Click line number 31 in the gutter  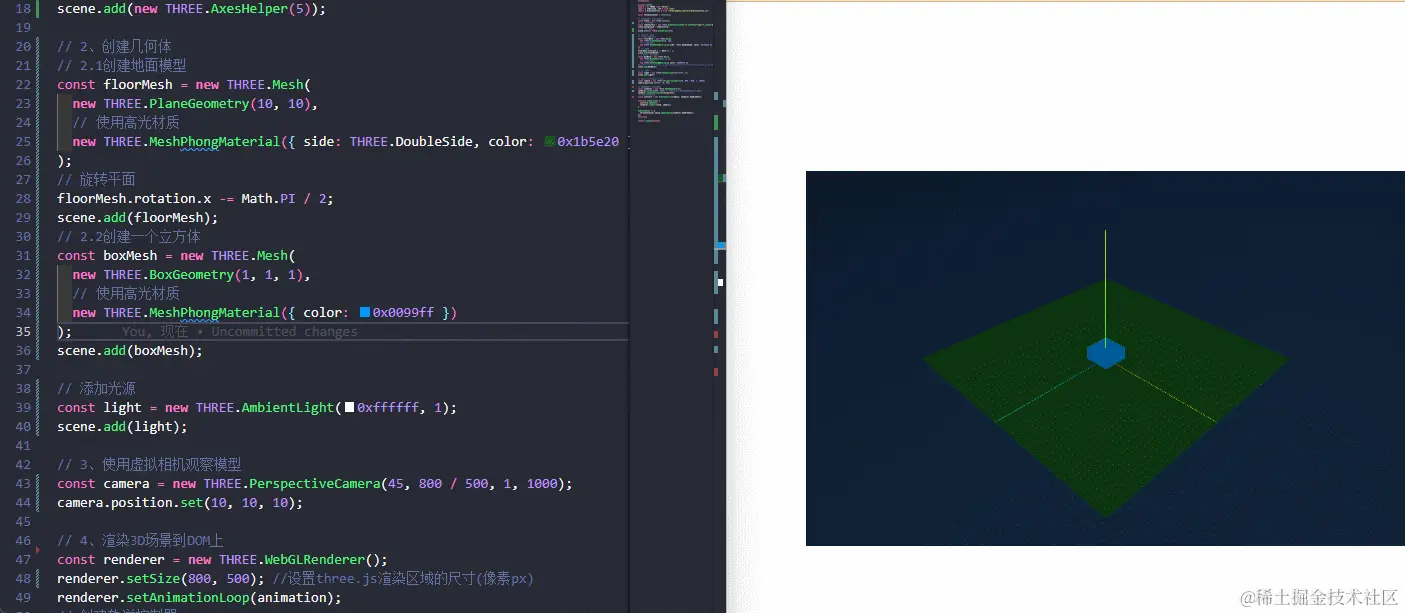[x=23, y=256]
